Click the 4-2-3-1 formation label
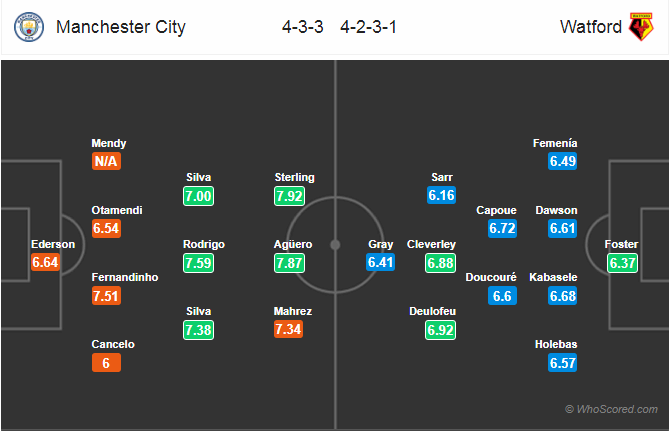Image resolution: width=671 pixels, height=431 pixels. (368, 27)
